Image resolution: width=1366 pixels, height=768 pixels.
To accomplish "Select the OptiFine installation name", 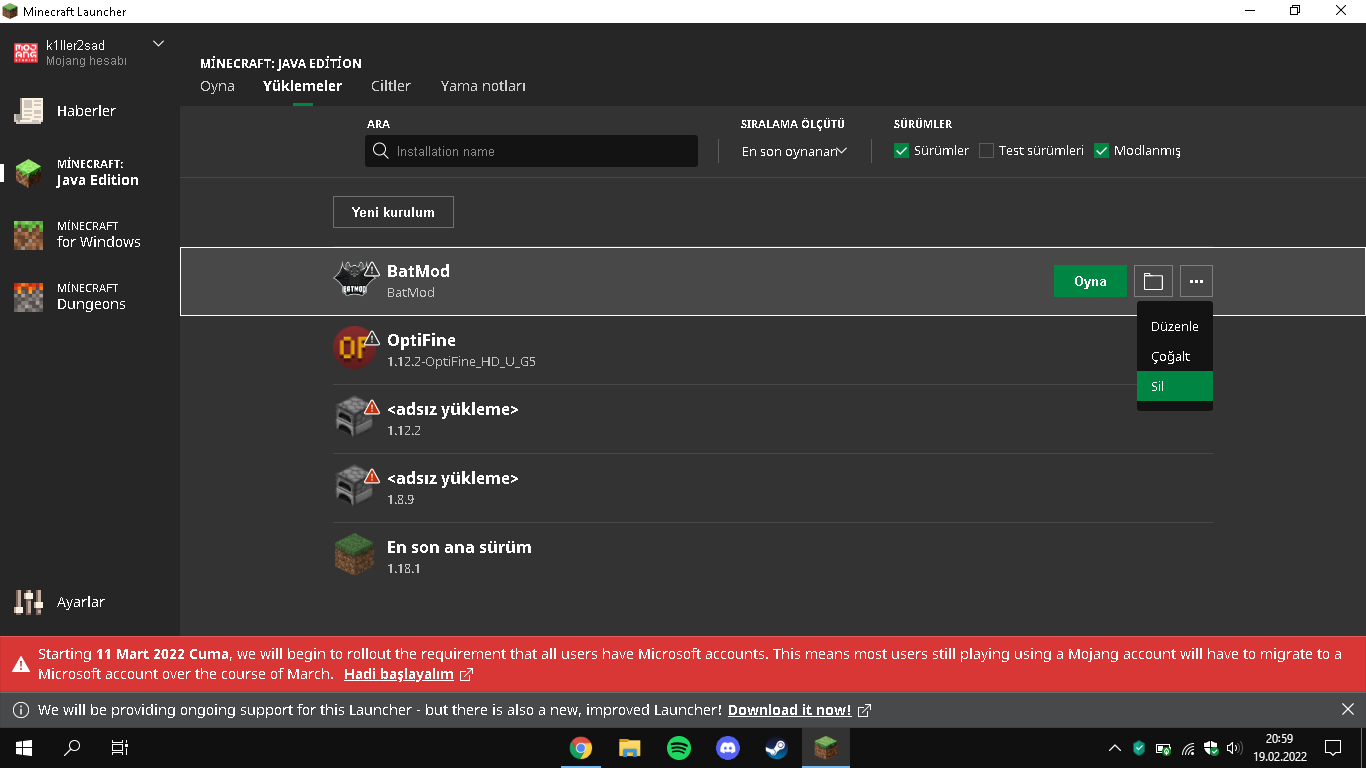I will [x=421, y=340].
